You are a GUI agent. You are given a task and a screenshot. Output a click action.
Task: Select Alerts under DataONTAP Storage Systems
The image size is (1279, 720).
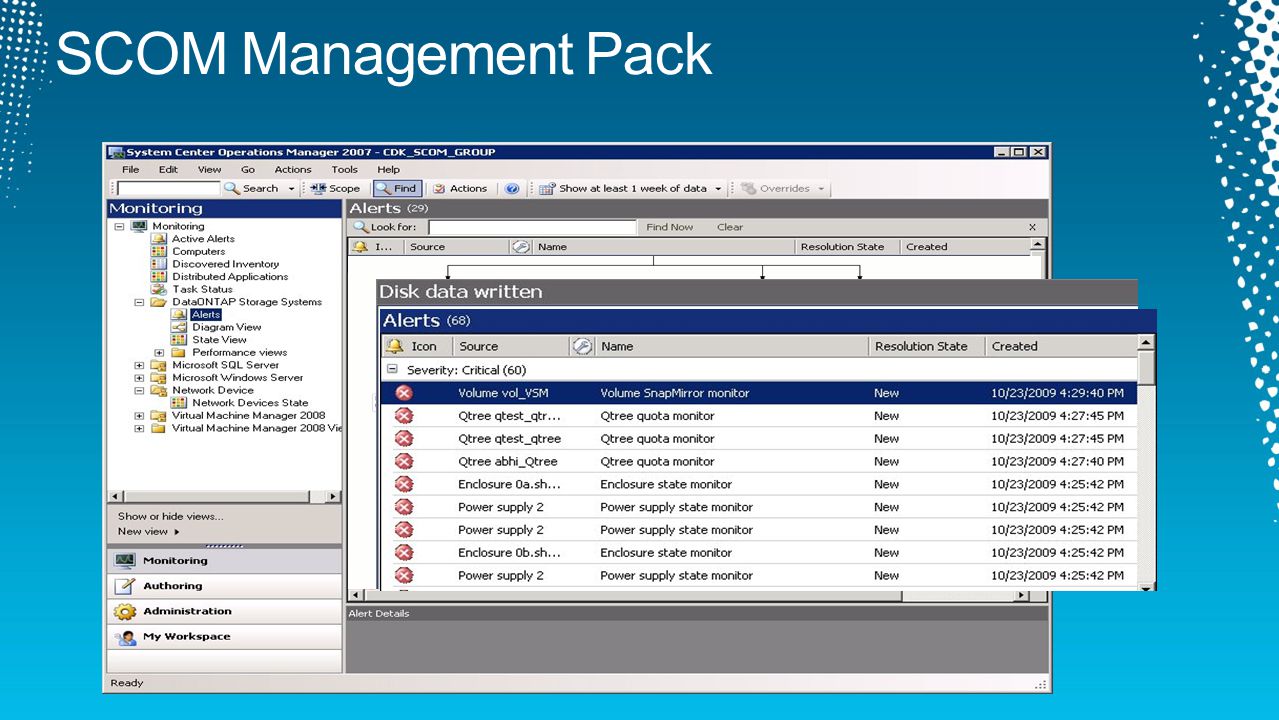[x=206, y=315]
